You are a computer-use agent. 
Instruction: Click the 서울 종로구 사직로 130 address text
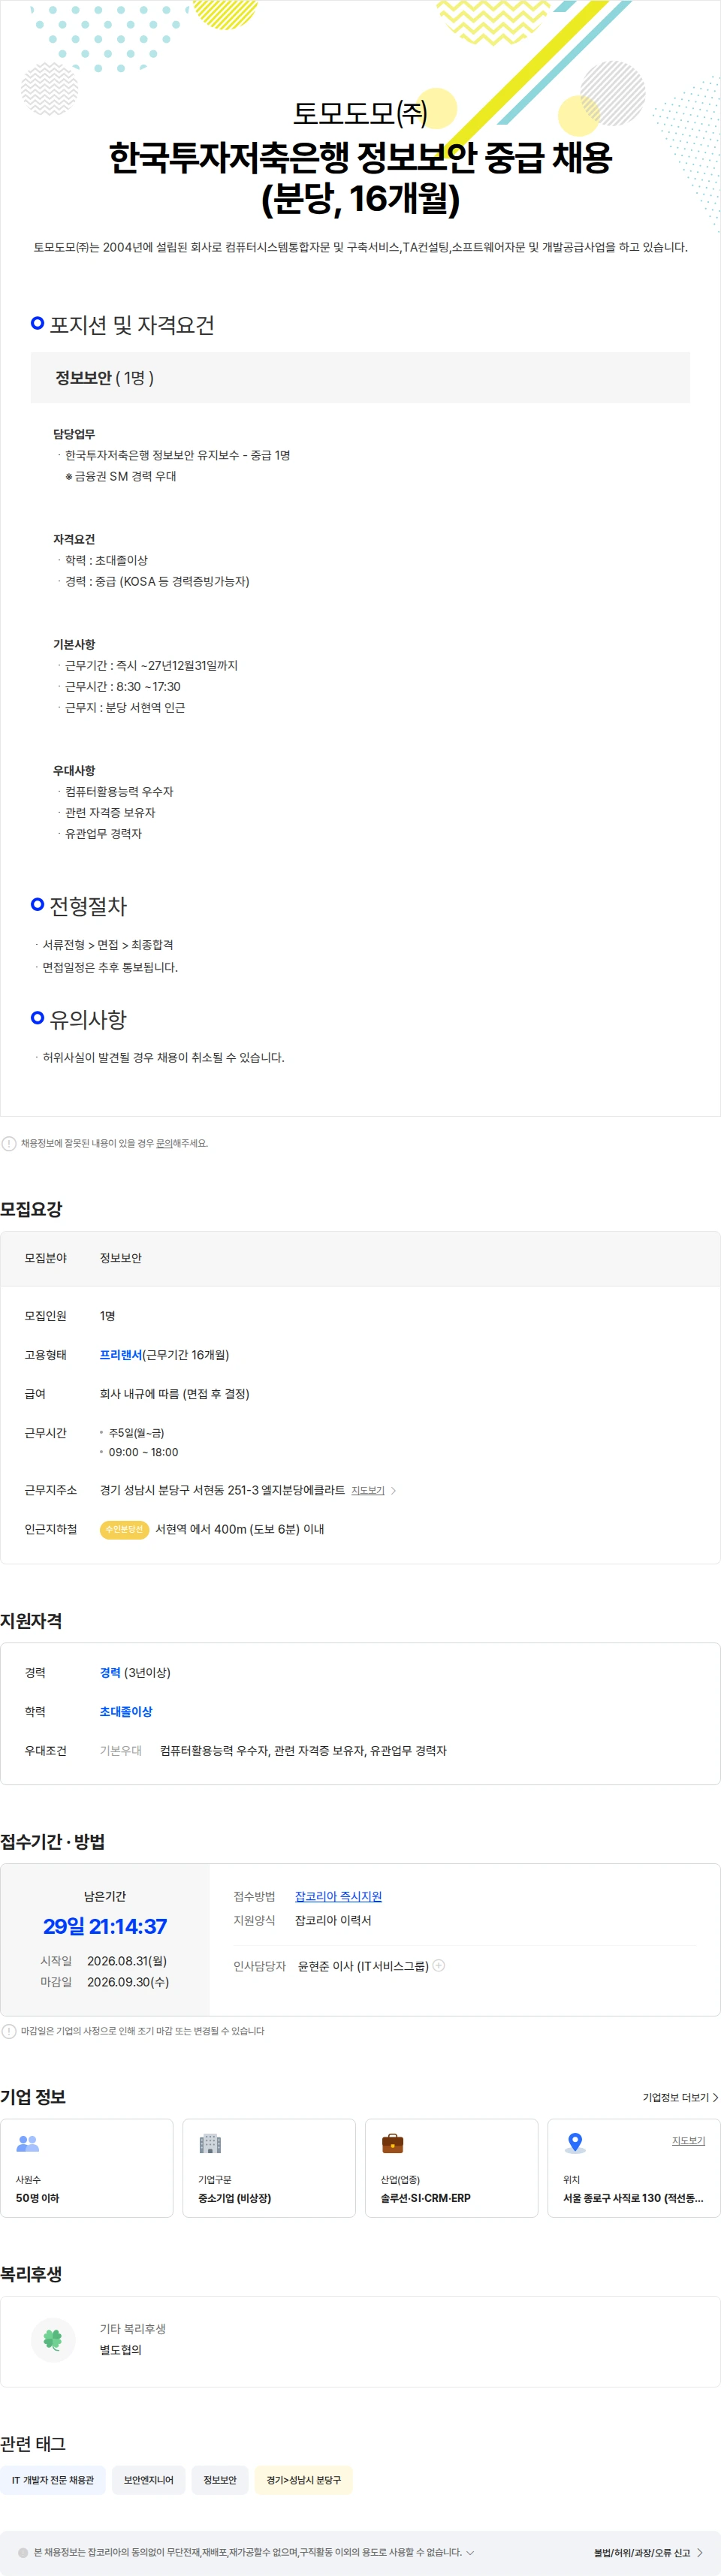[633, 2197]
